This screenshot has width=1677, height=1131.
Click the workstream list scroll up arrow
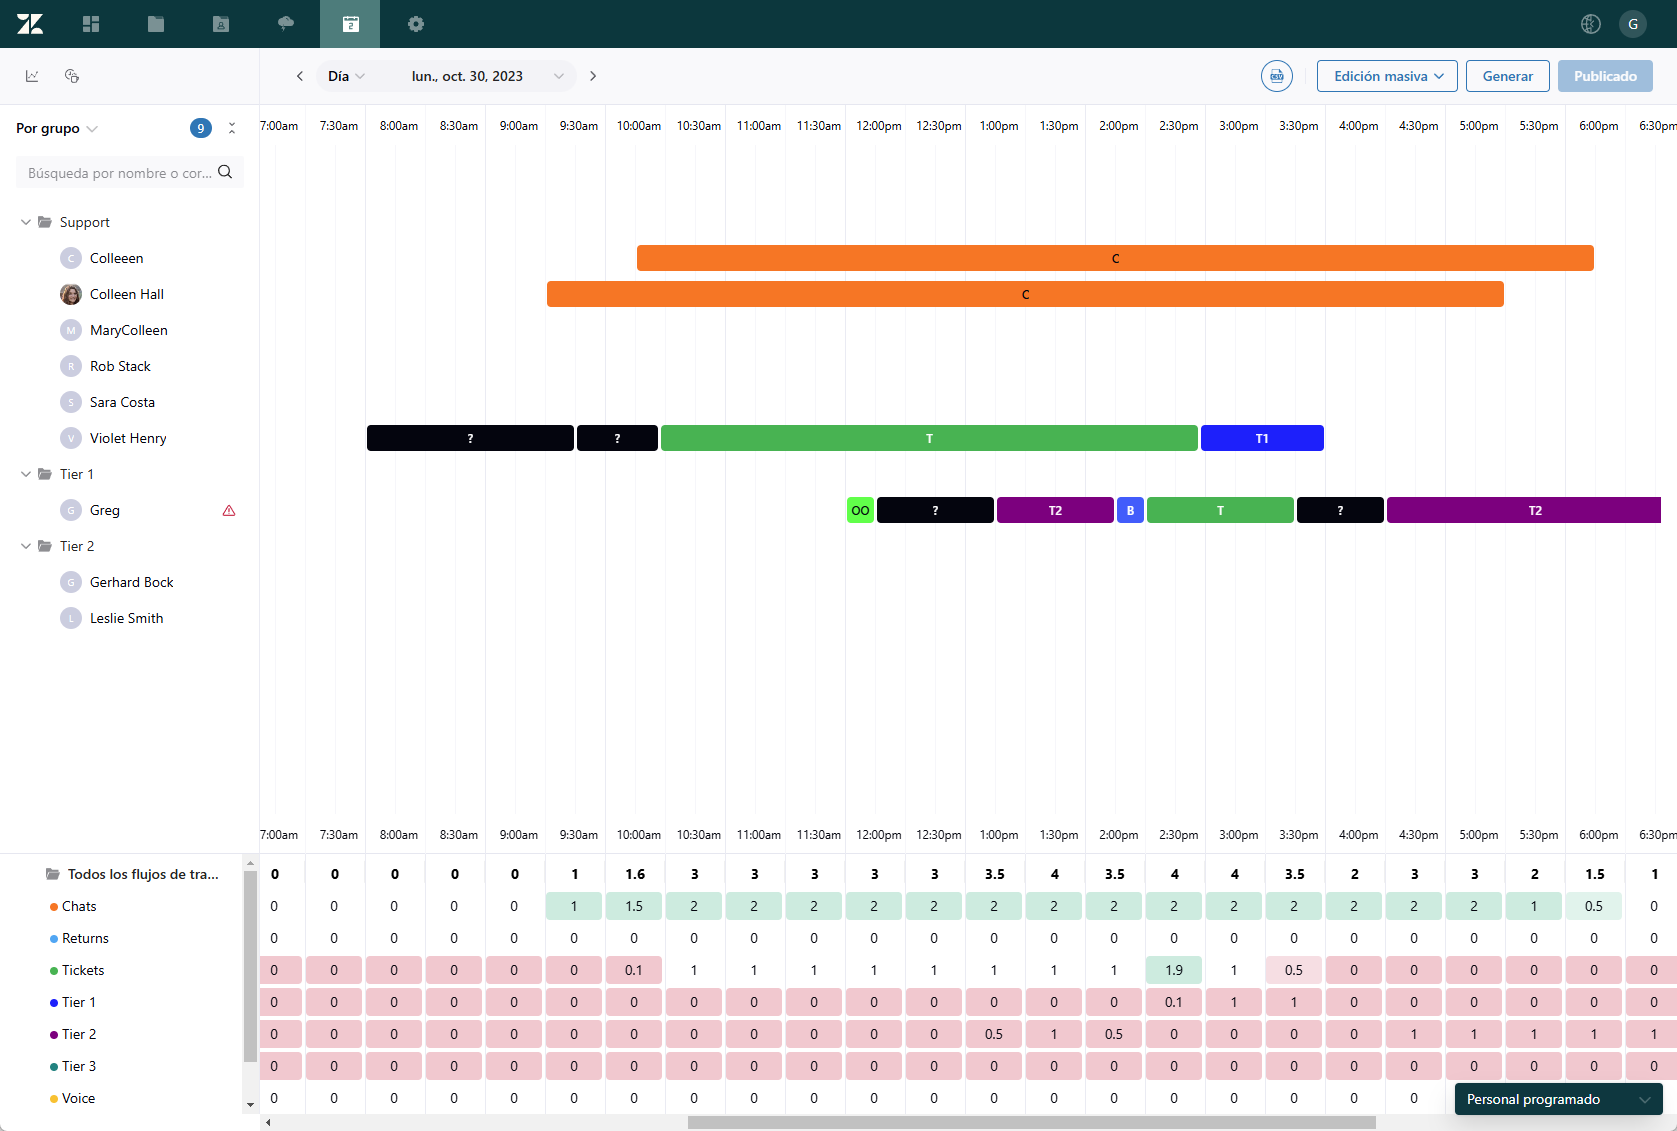[x=250, y=863]
